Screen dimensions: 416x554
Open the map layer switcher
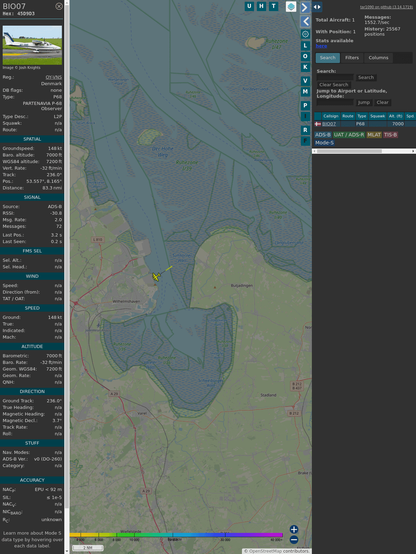pyautogui.click(x=291, y=6)
